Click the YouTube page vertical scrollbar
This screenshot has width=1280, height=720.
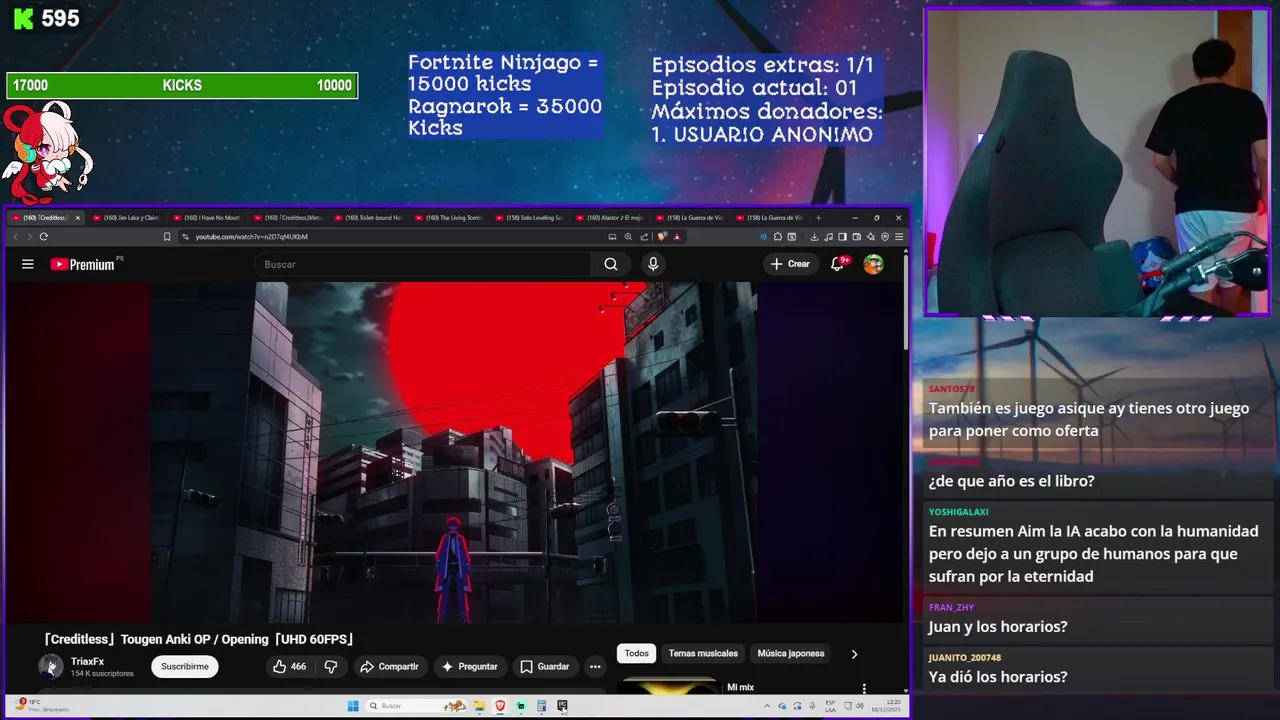pos(907,300)
